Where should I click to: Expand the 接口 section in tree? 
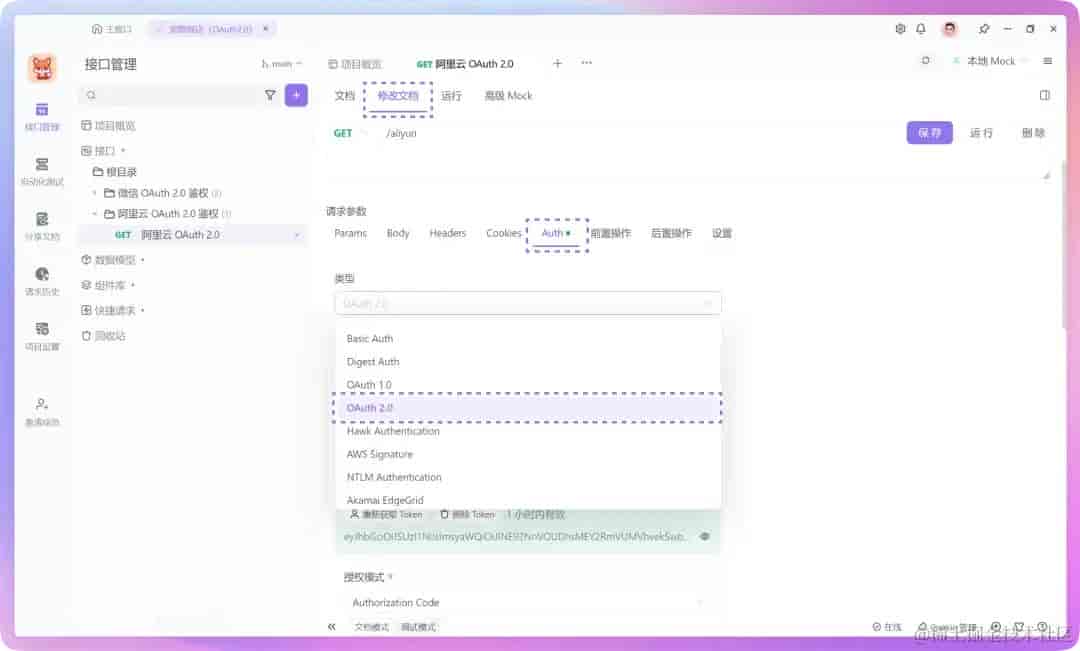tap(123, 150)
